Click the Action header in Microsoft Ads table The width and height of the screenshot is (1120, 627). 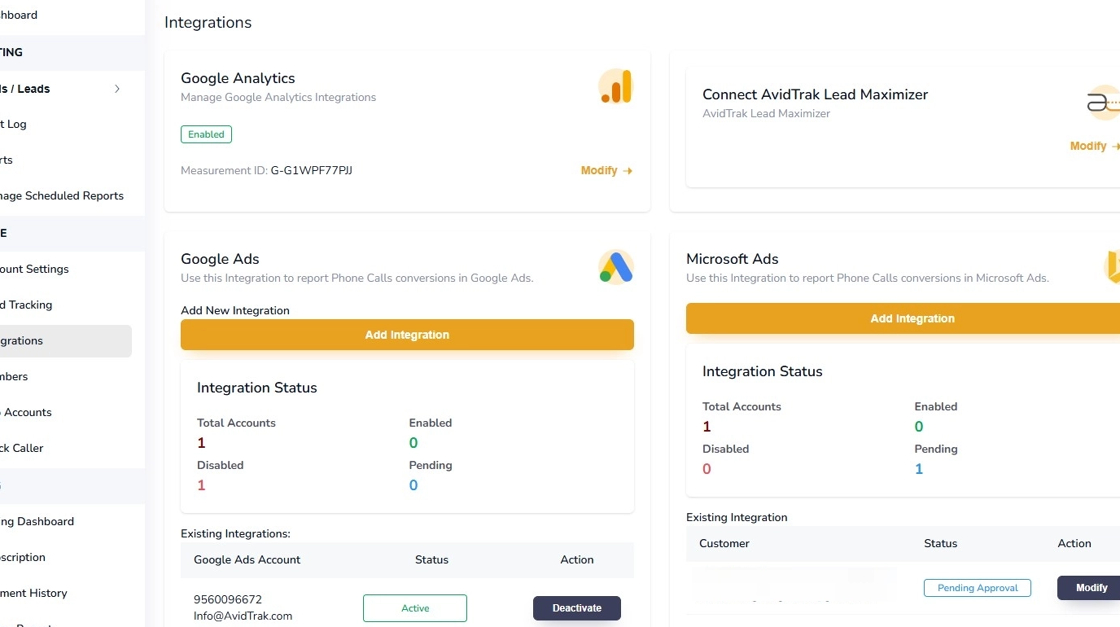tap(1074, 543)
